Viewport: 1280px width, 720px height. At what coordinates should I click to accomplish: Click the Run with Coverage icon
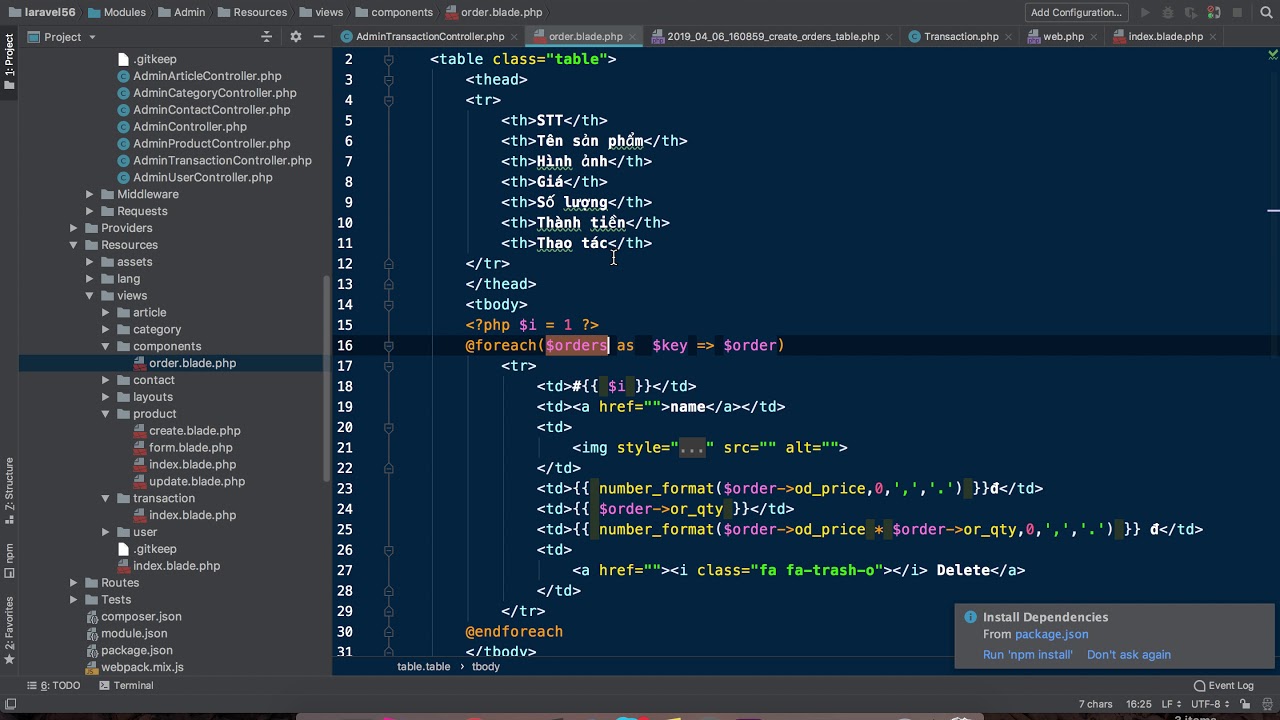click(x=1191, y=13)
